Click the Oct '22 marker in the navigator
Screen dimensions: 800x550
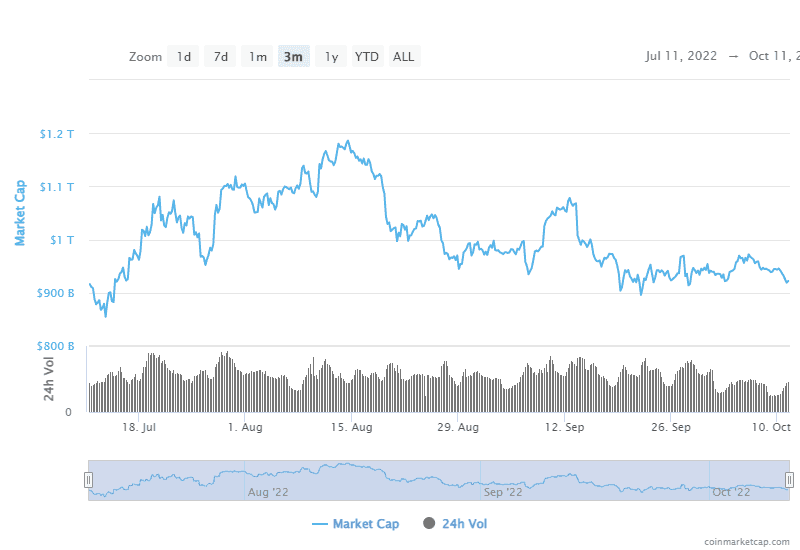point(731,492)
